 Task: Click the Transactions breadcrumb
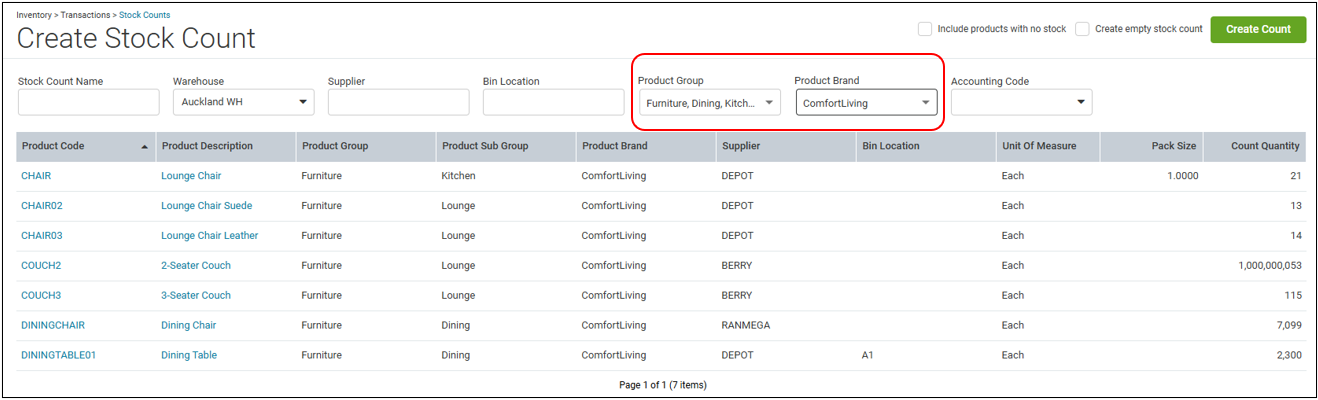coord(86,15)
